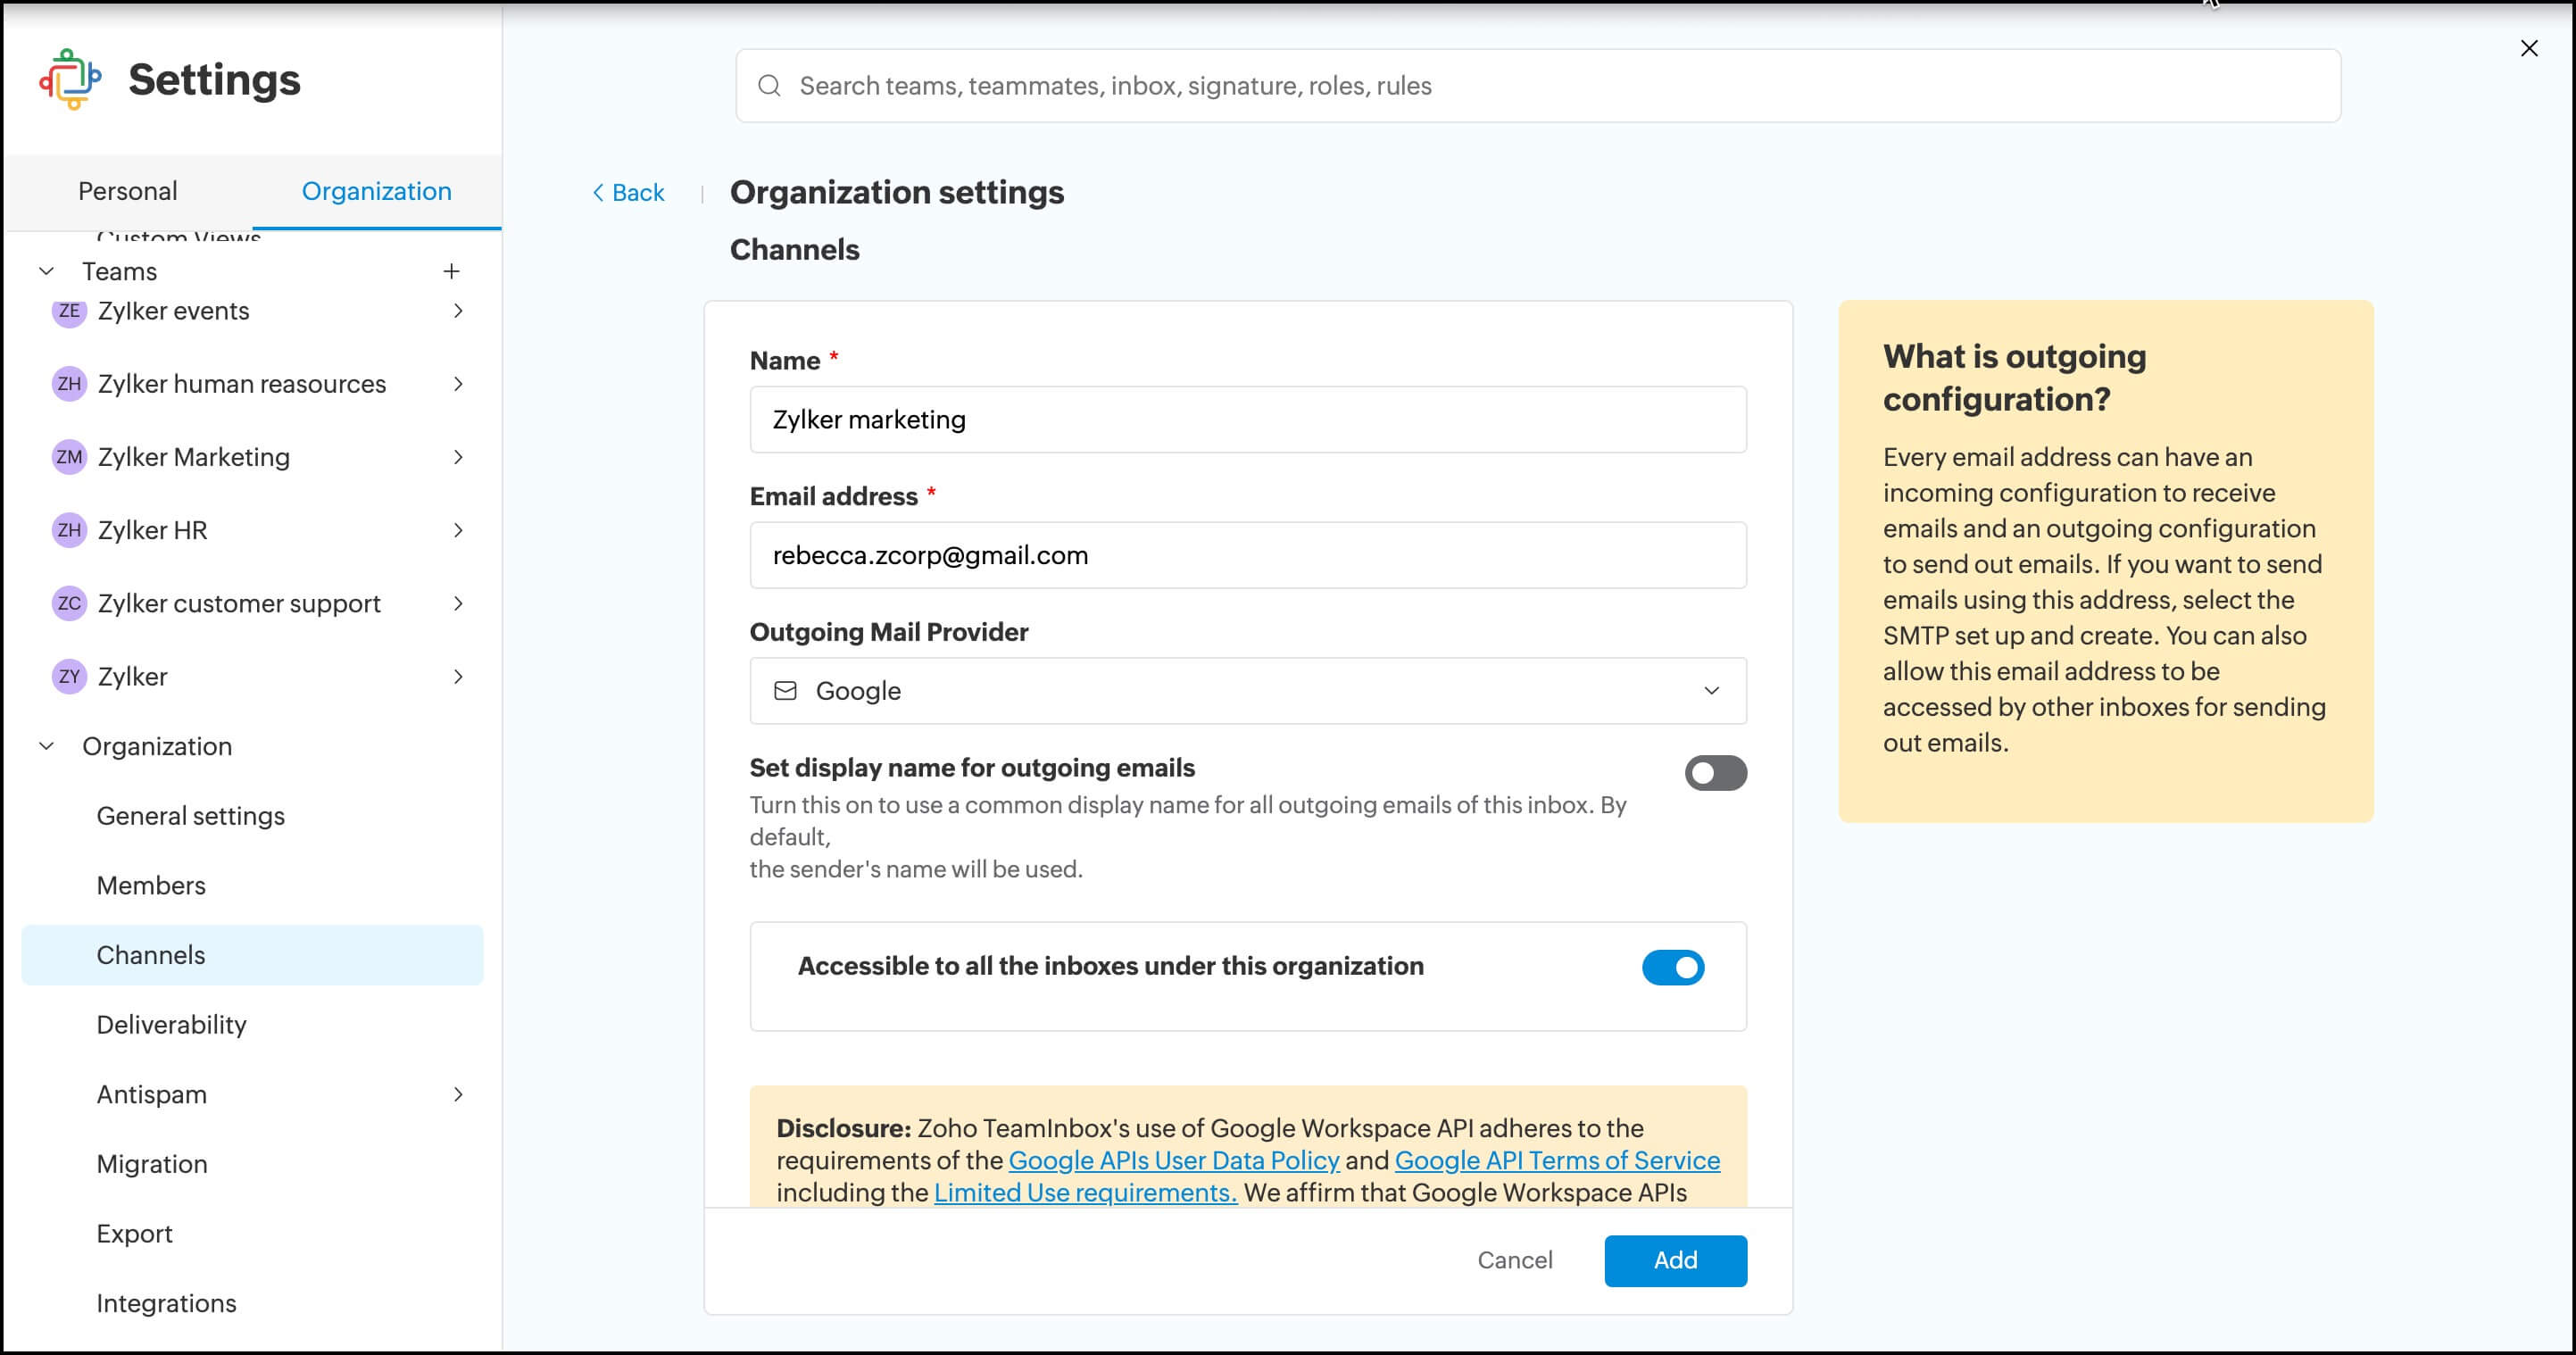This screenshot has width=2576, height=1355.
Task: Select the Zylker events team avatar
Action: coord(68,311)
